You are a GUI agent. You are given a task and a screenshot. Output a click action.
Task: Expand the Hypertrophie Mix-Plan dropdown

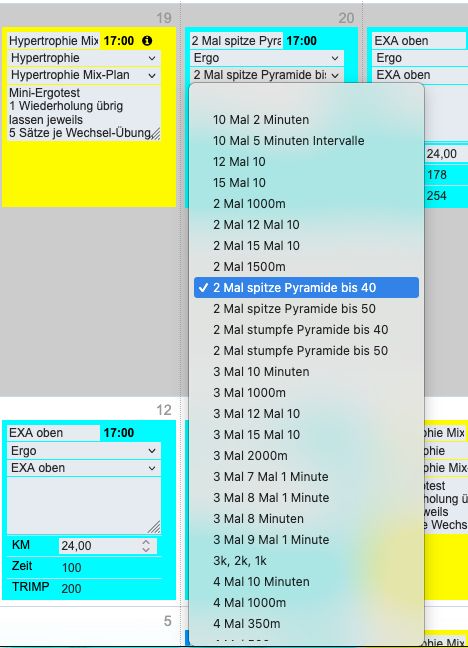(84, 75)
